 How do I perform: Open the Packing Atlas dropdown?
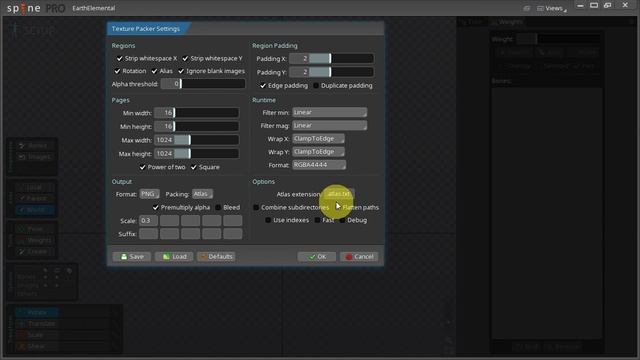tap(202, 194)
